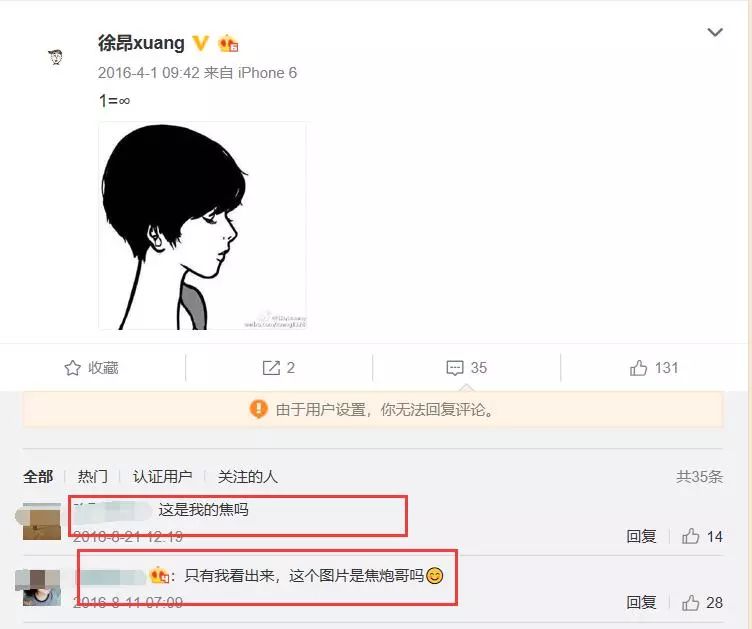
Task: Click the first commenter's avatar thumbnail
Action: coord(42,521)
